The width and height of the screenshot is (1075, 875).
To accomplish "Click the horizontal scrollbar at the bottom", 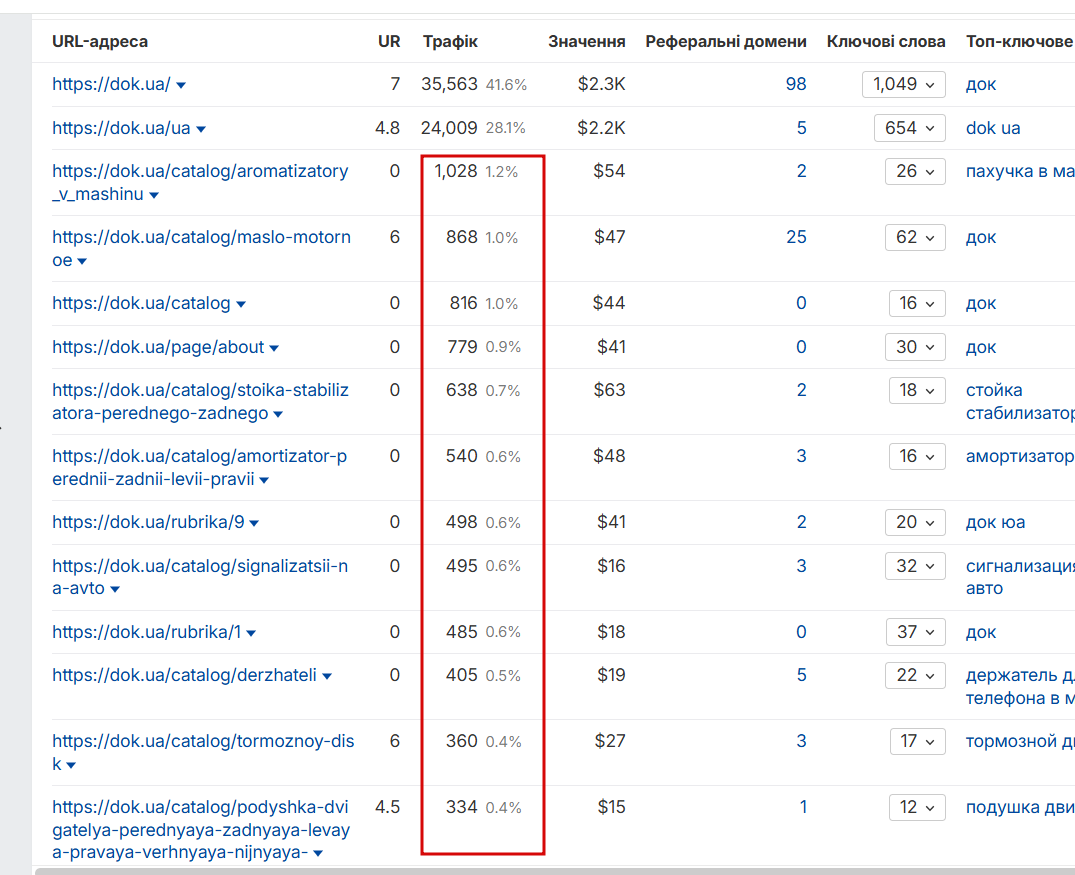I will tap(555, 871).
